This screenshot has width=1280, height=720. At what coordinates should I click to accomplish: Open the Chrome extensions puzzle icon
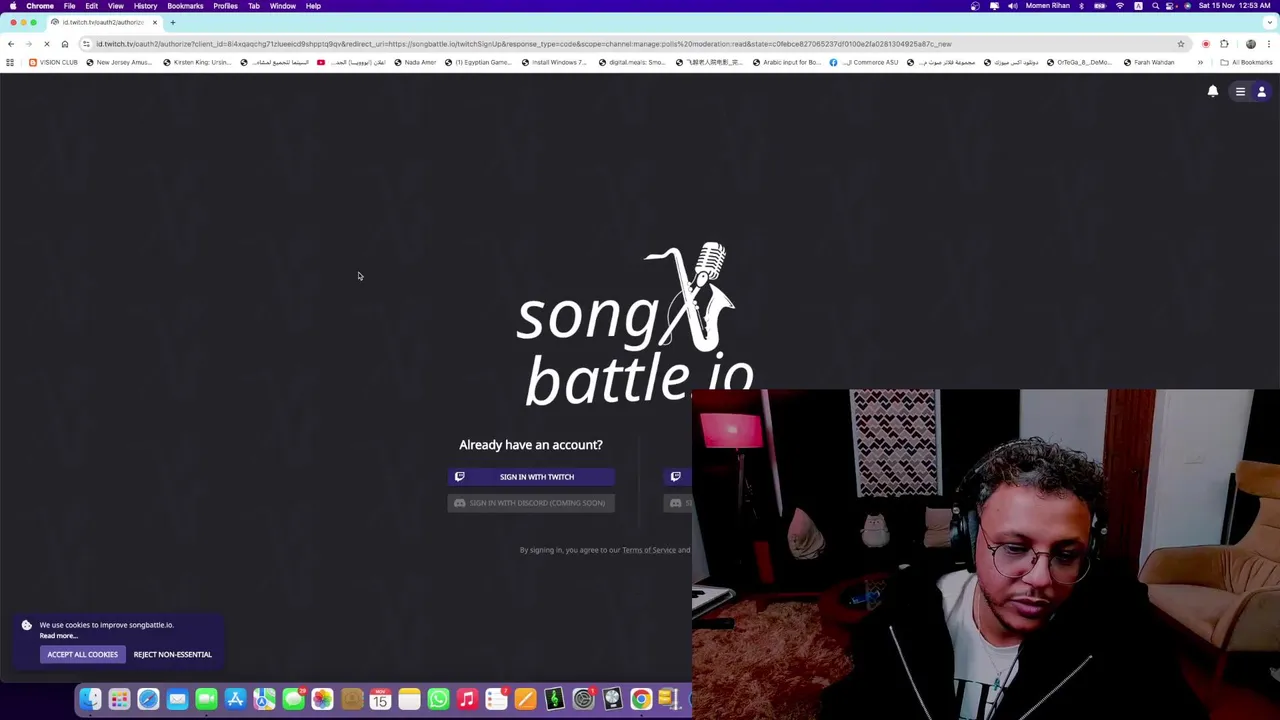pyautogui.click(x=1224, y=44)
